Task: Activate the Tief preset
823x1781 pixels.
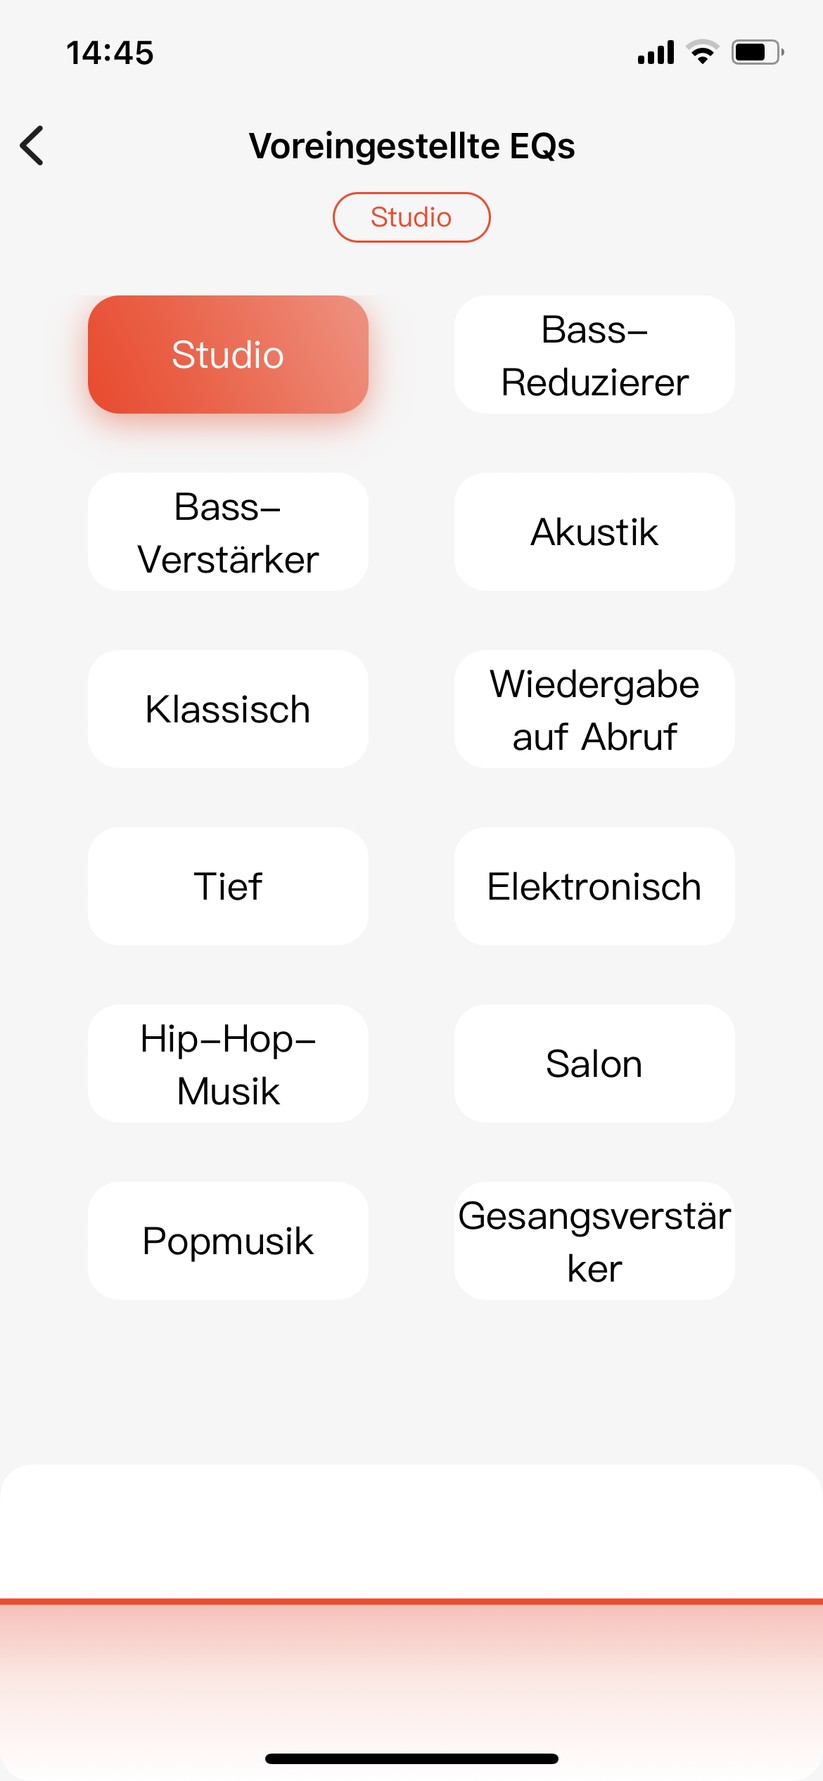Action: (x=228, y=886)
